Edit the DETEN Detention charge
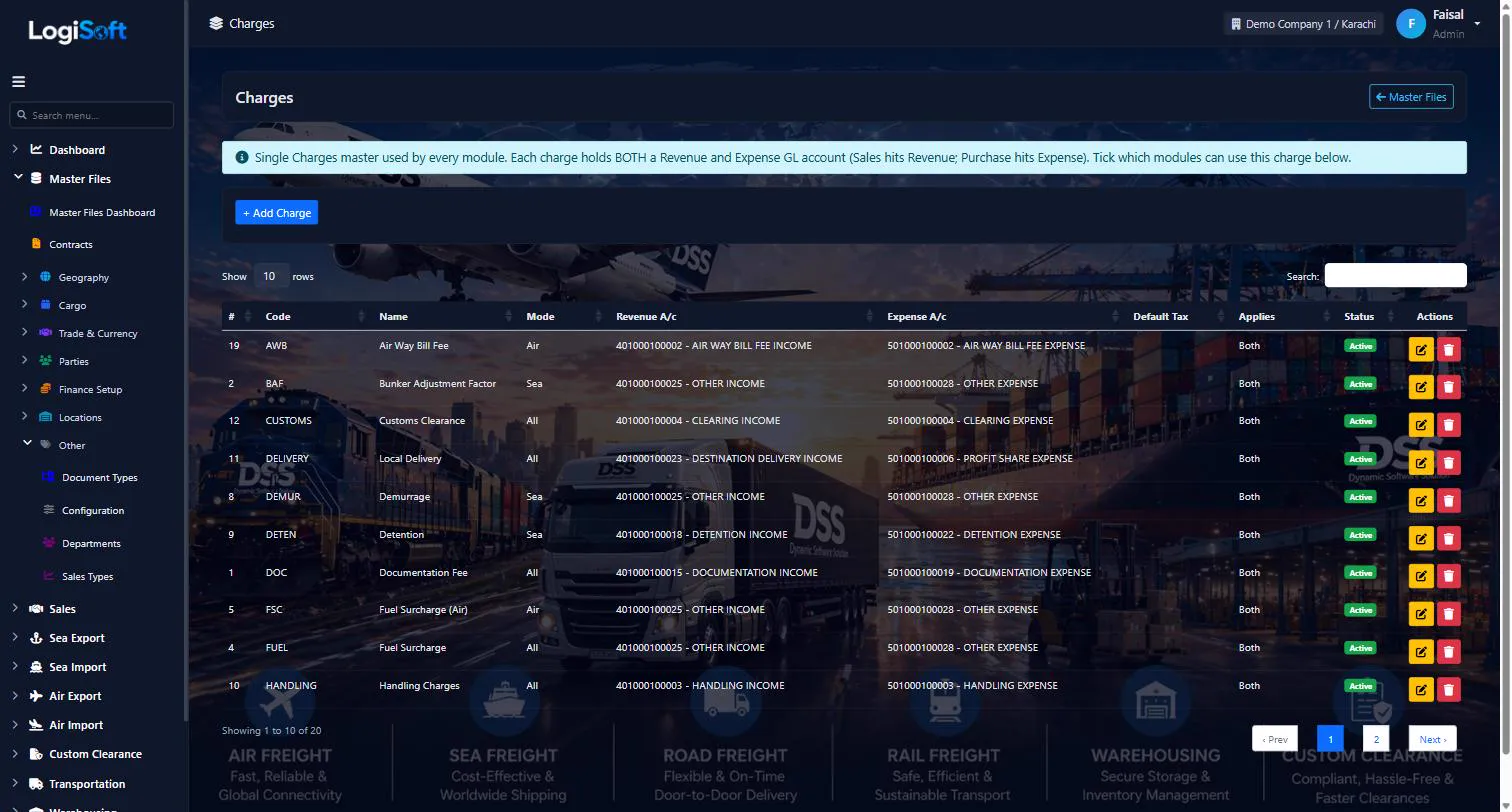This screenshot has width=1512, height=812. (1420, 538)
